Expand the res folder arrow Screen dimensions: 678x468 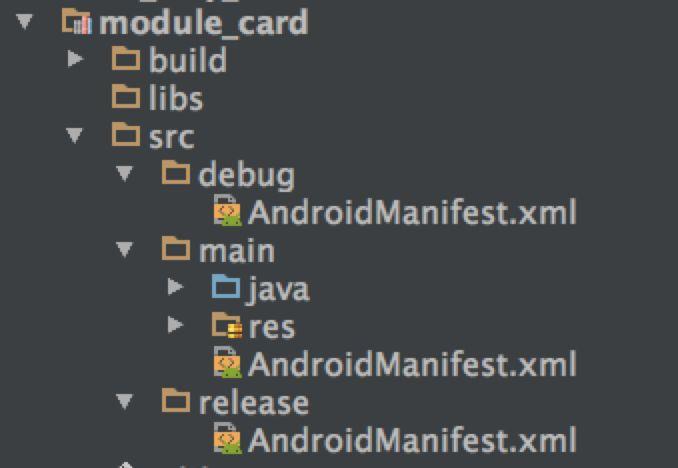175,325
